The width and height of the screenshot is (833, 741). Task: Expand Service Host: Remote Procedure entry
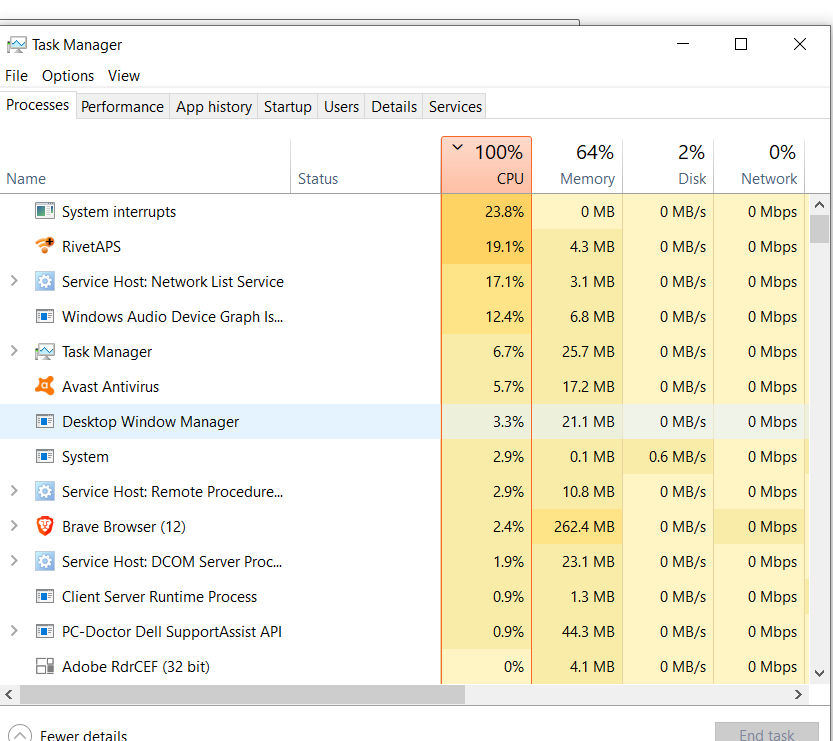13,491
